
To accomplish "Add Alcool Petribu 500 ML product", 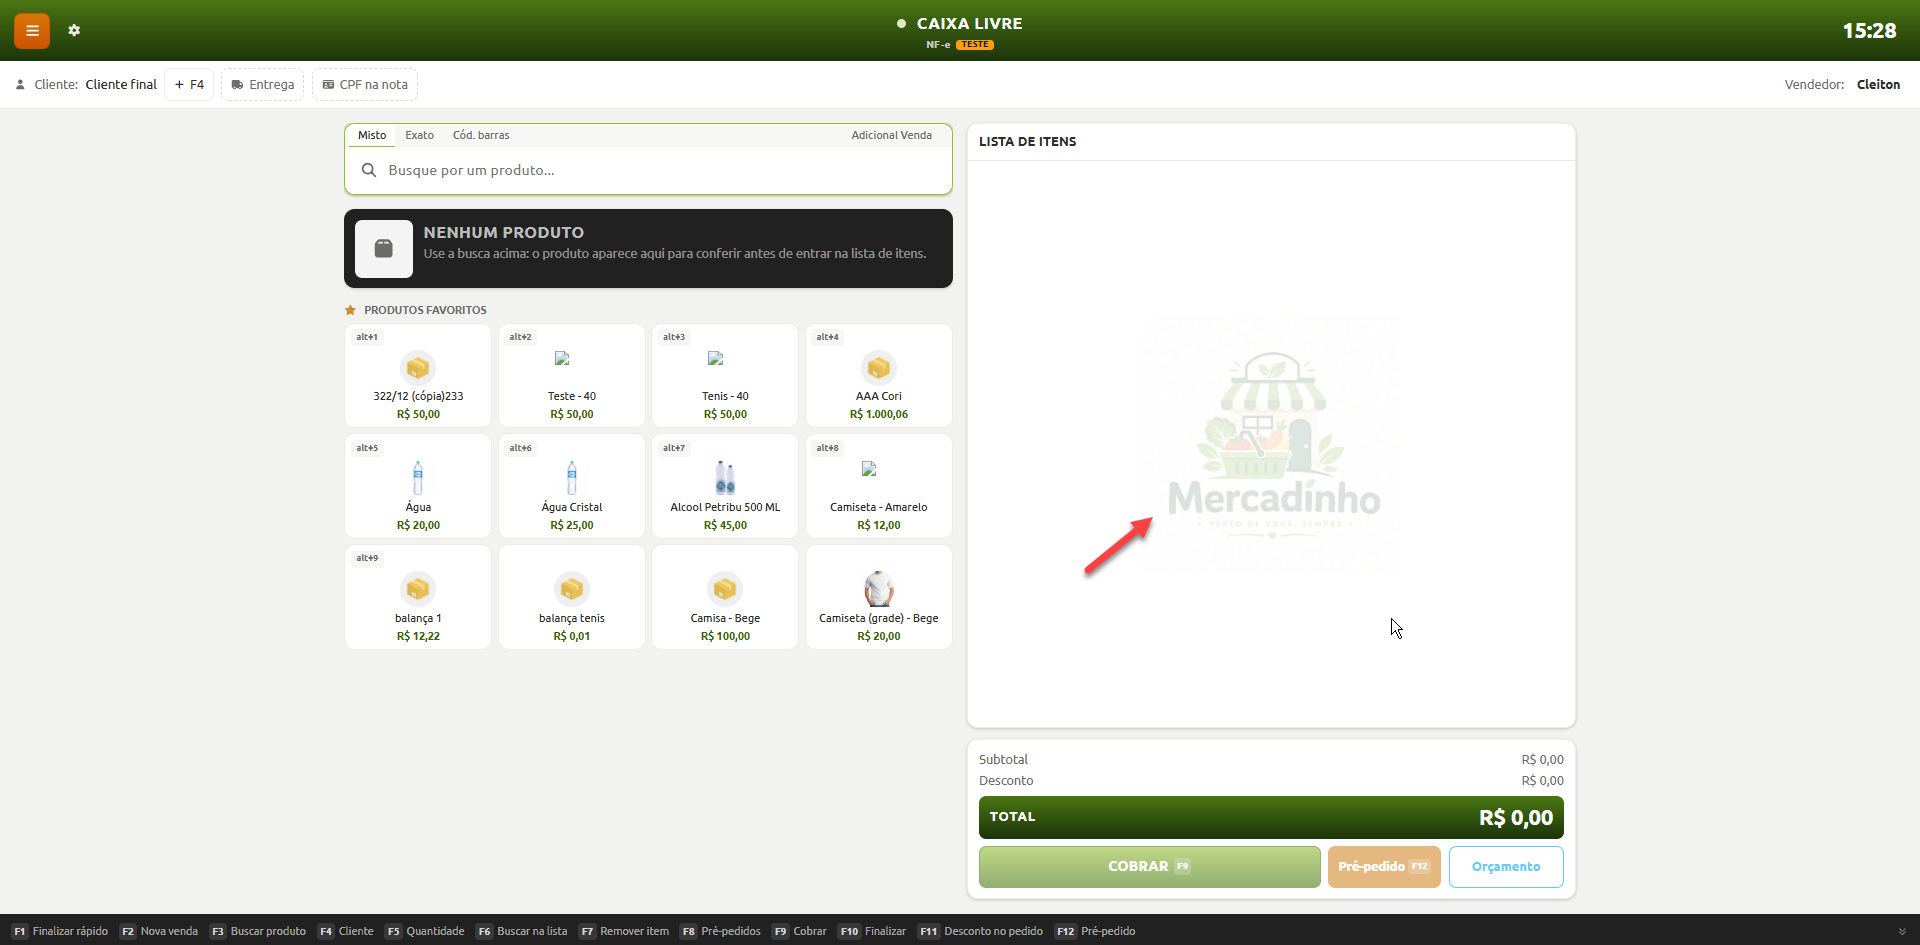I will tap(725, 486).
